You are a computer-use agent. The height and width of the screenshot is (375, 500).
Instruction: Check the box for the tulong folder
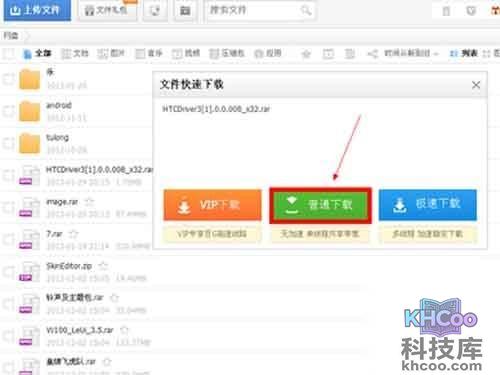tap(8, 144)
